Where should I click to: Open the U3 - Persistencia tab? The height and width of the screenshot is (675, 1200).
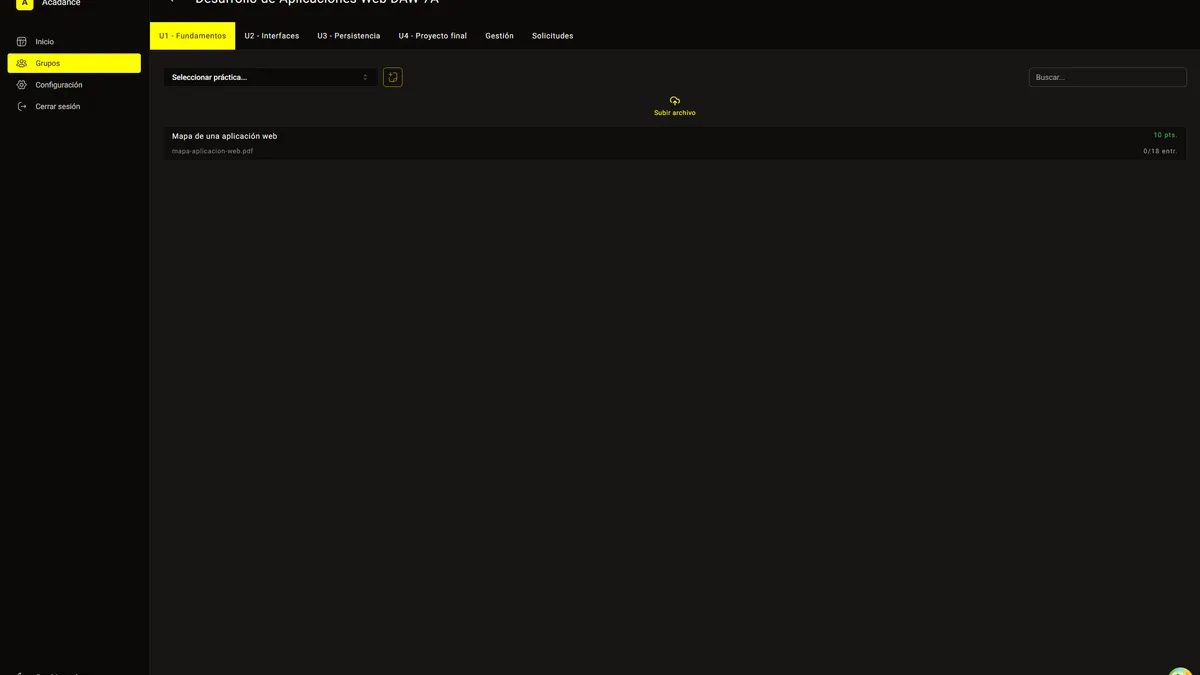tap(349, 36)
